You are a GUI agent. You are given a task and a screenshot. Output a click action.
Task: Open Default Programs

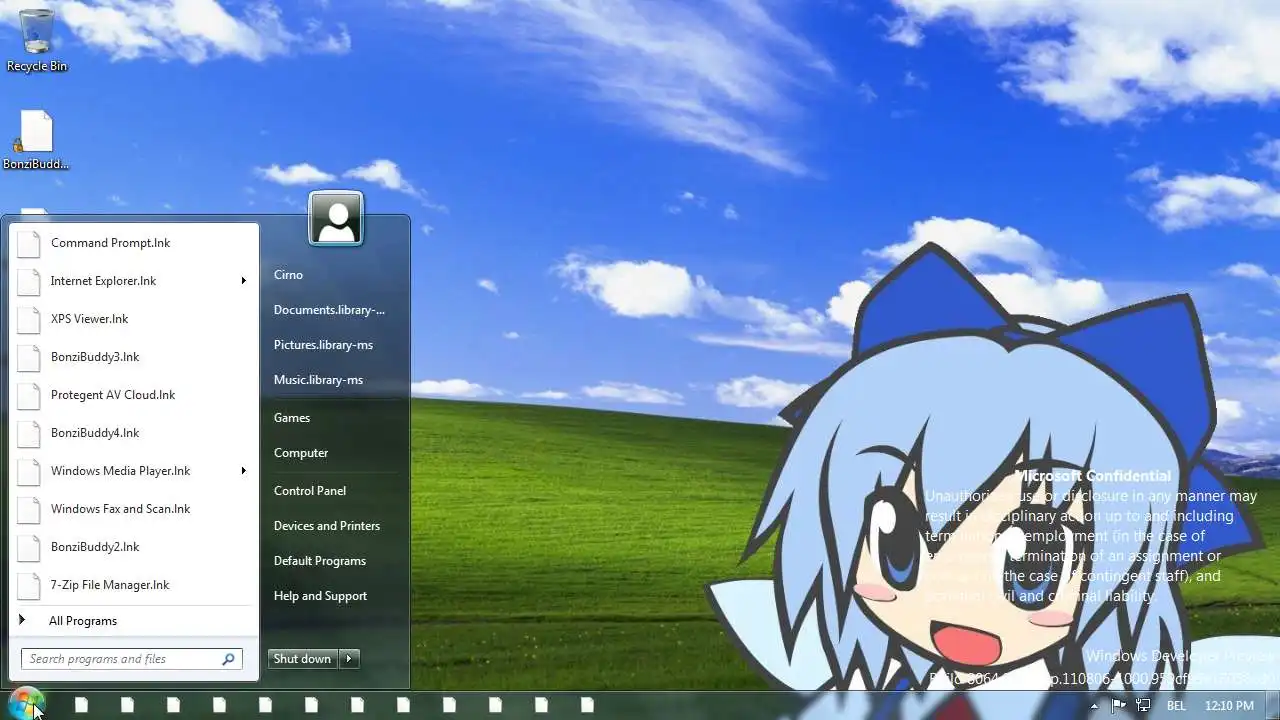(x=335, y=561)
